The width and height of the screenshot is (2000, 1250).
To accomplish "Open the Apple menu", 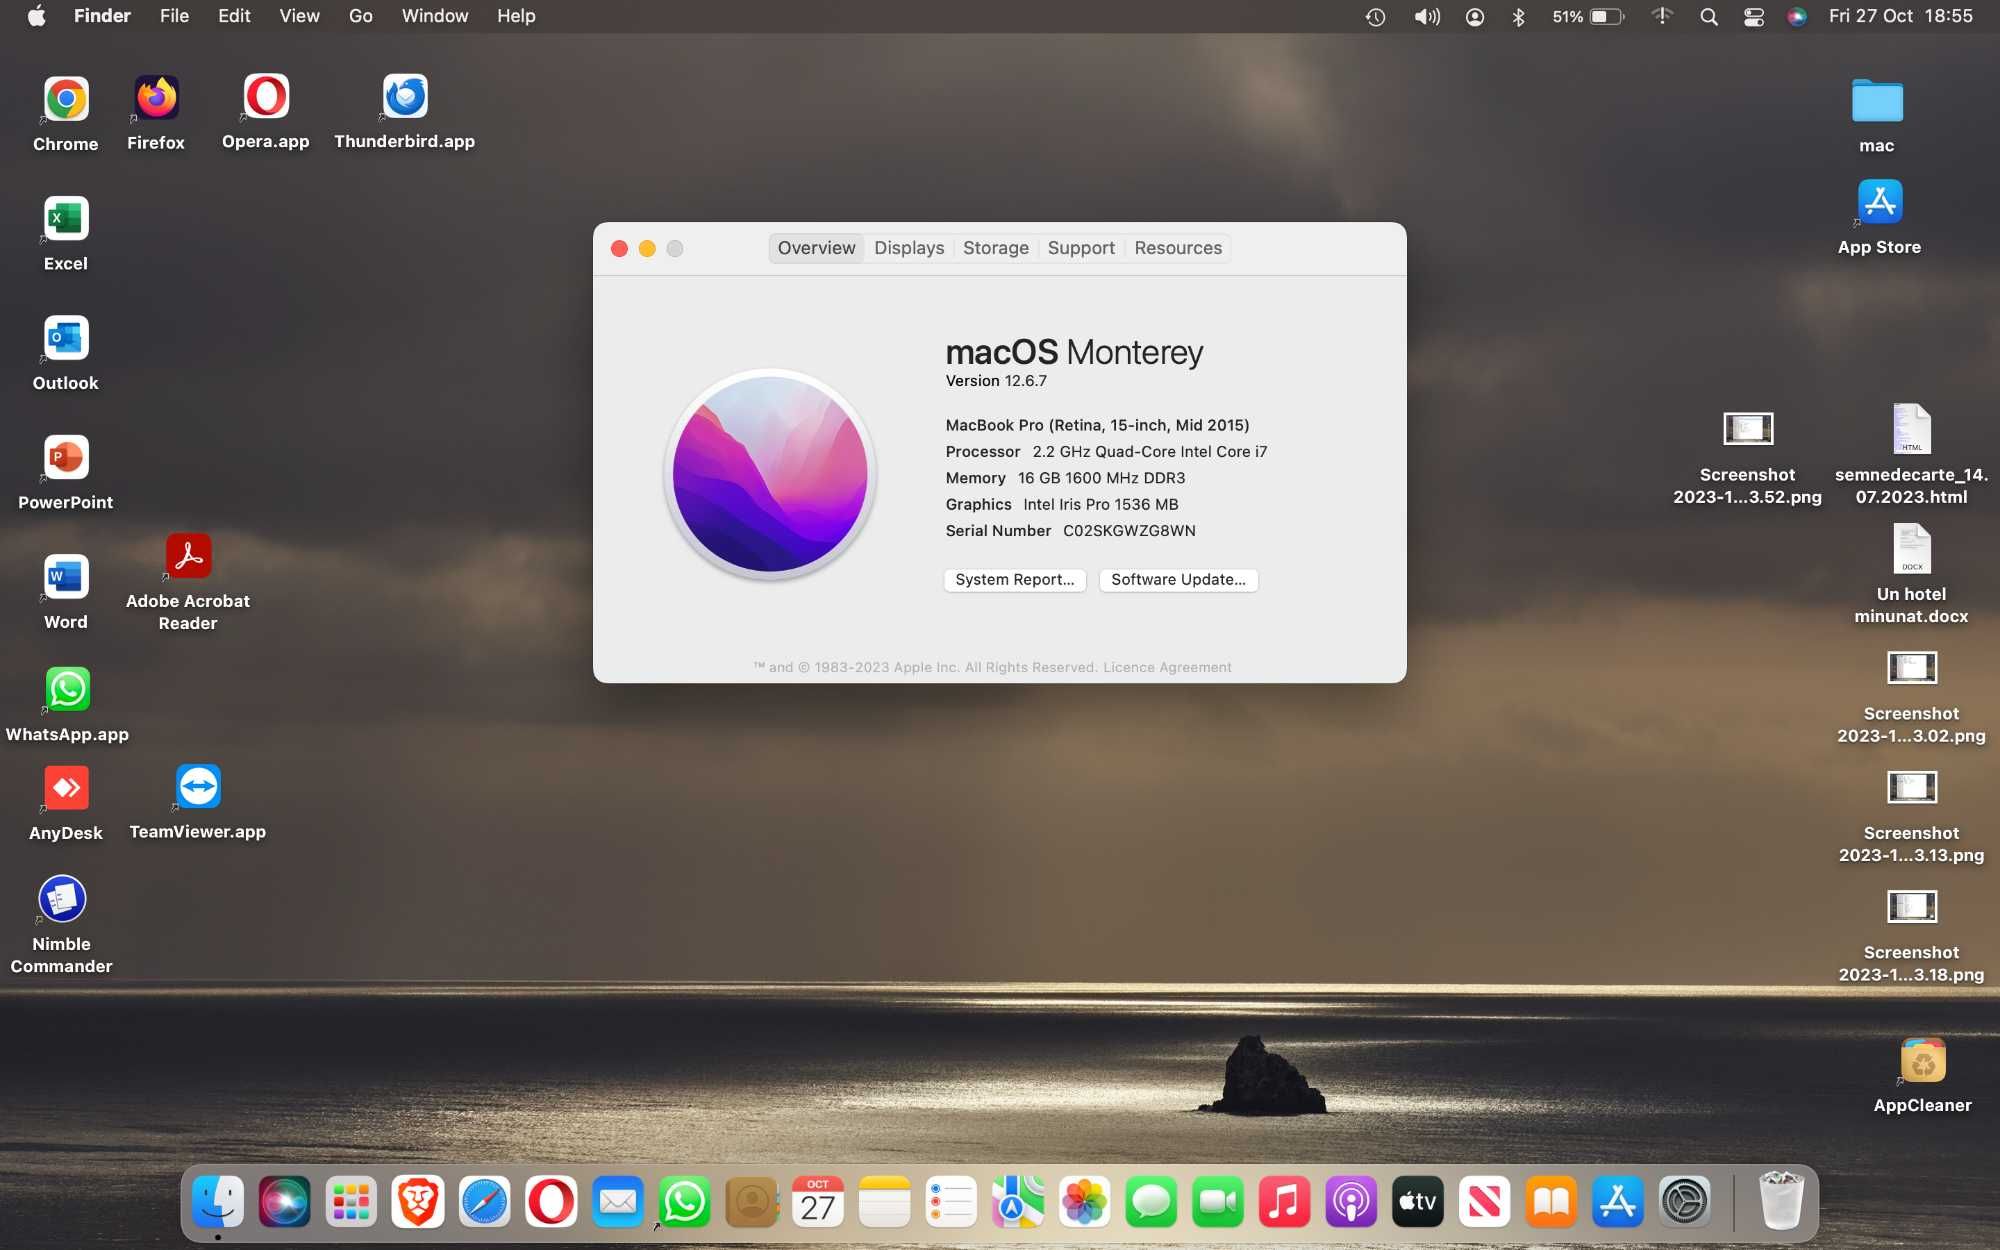I will tap(36, 16).
